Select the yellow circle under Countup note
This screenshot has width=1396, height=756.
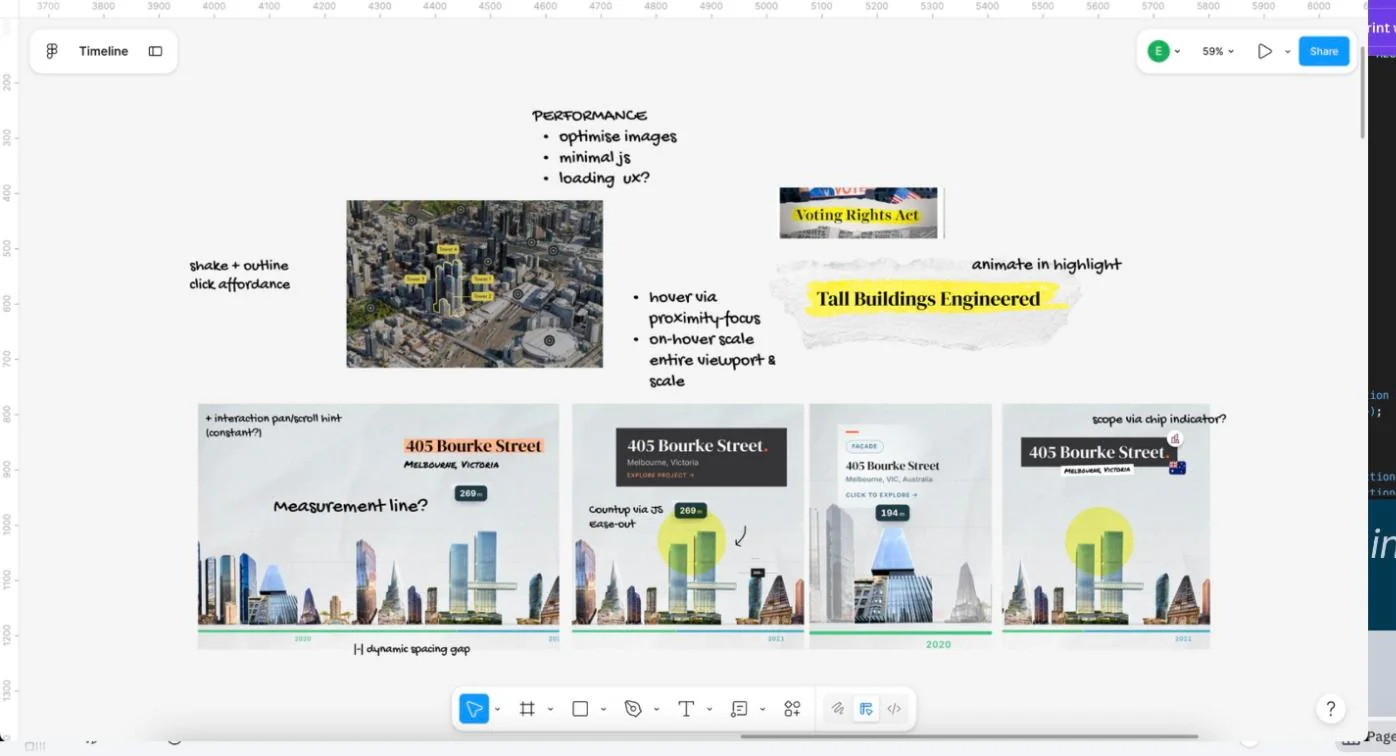[691, 539]
